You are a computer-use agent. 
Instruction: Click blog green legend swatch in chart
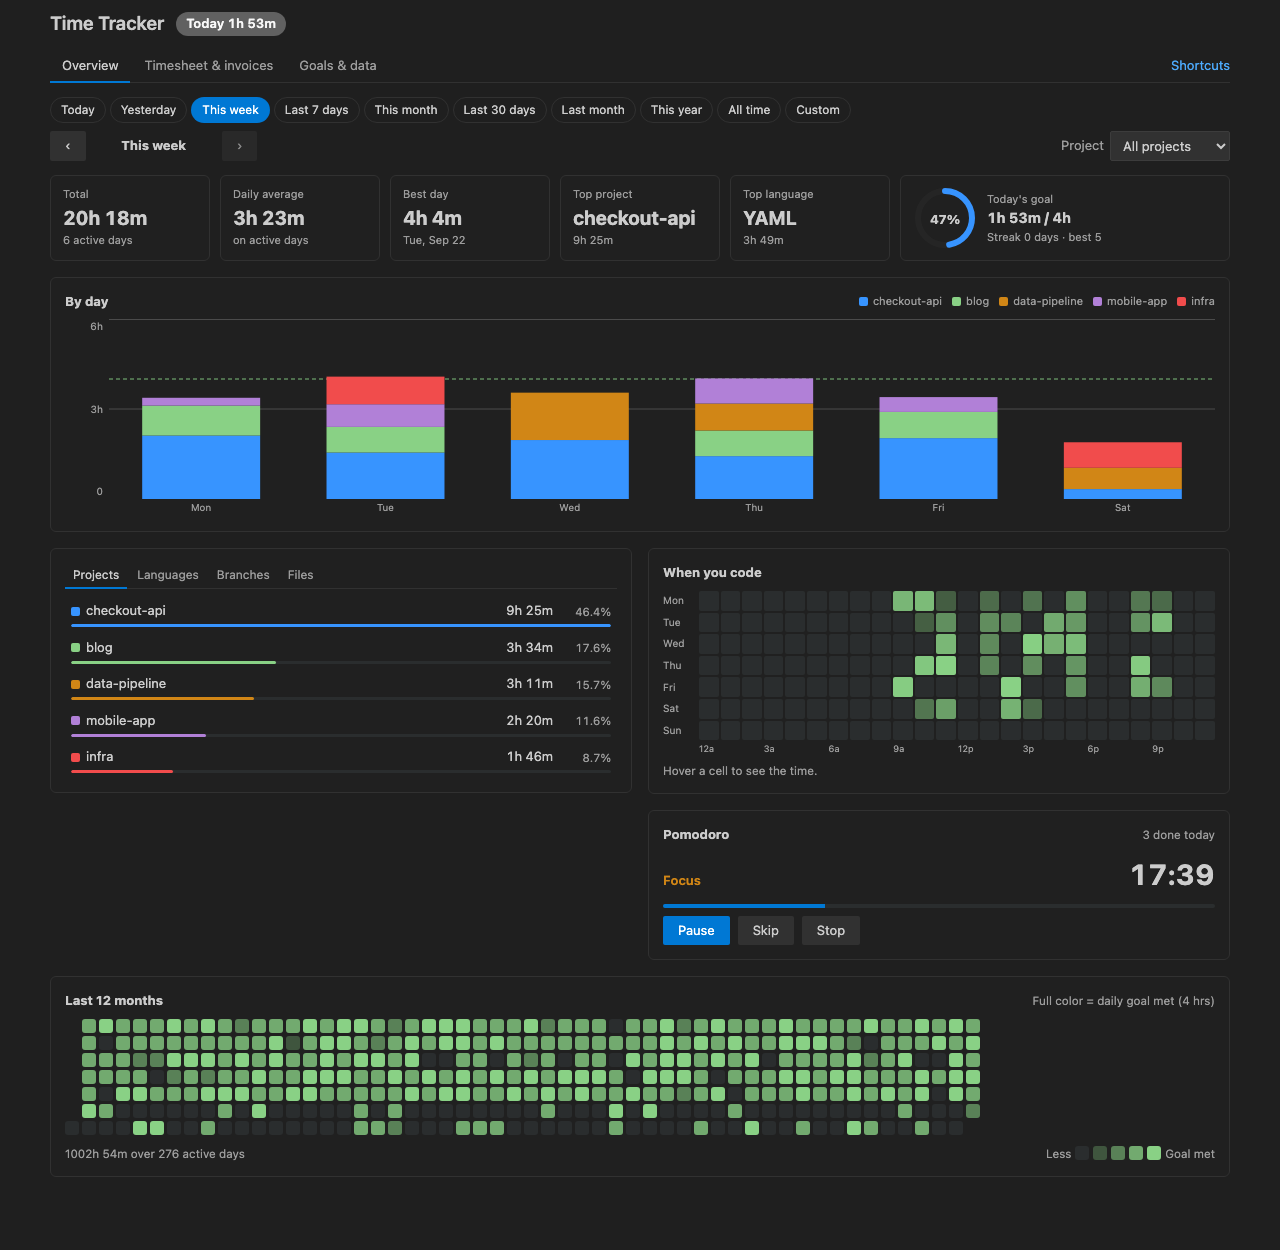956,302
